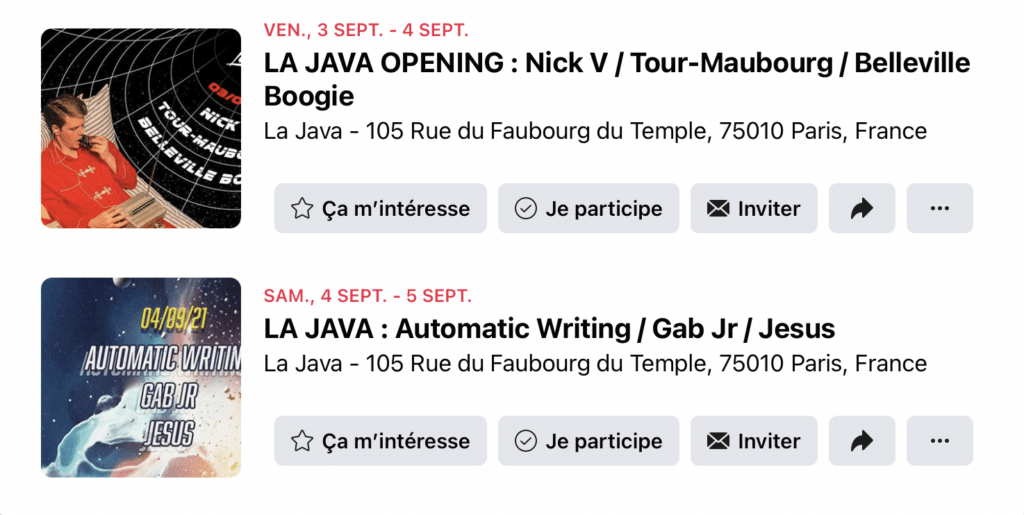1024x515 pixels.
Task: Click the share arrow for Automatic Writing event
Action: (x=861, y=441)
